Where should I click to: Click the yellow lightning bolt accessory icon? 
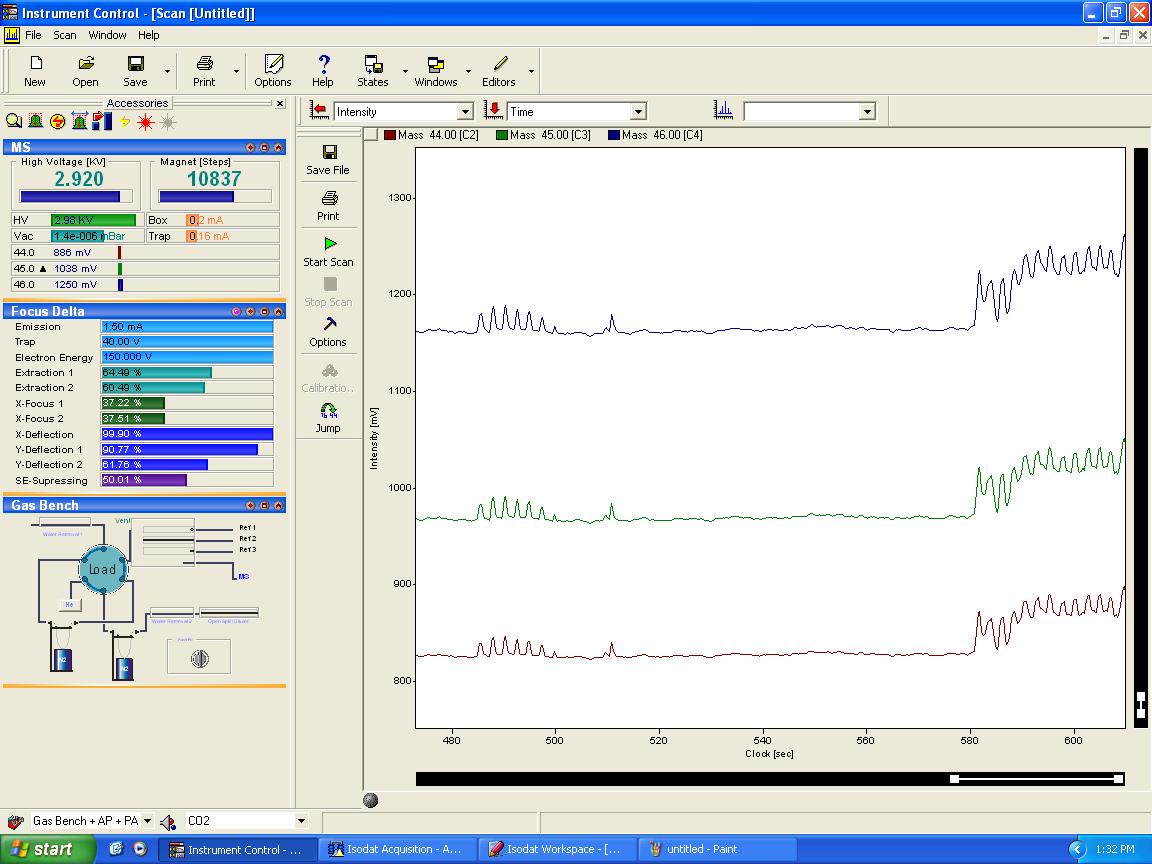click(x=124, y=121)
